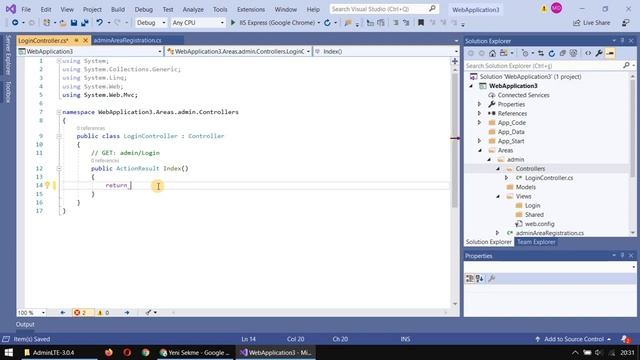Open the Extensions menu
The width and height of the screenshot is (640, 360).
pyautogui.click(x=251, y=9)
